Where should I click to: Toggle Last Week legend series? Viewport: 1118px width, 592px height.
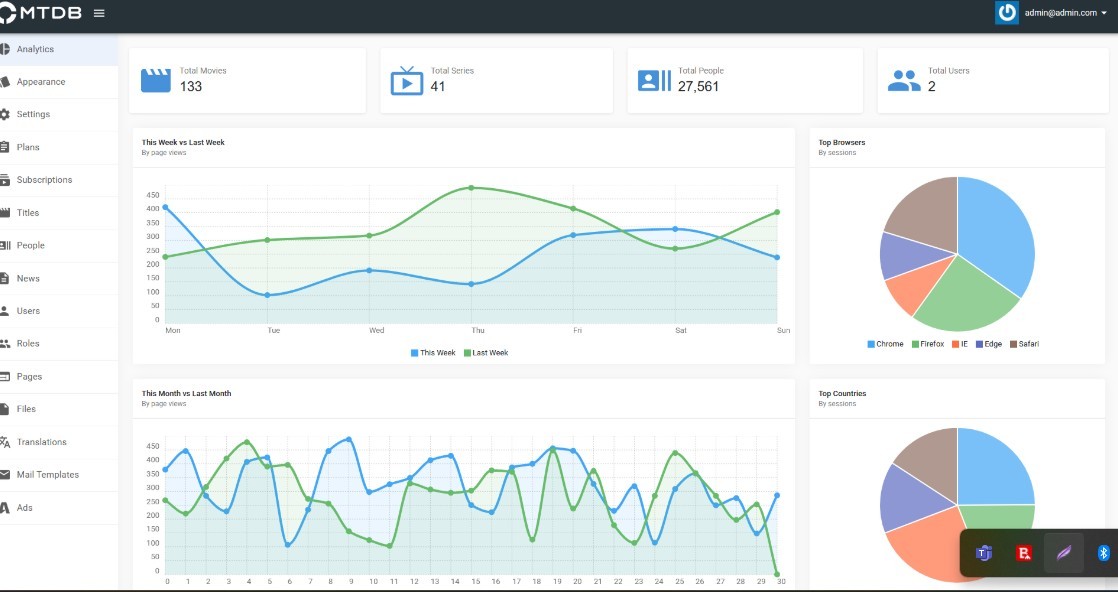click(486, 353)
